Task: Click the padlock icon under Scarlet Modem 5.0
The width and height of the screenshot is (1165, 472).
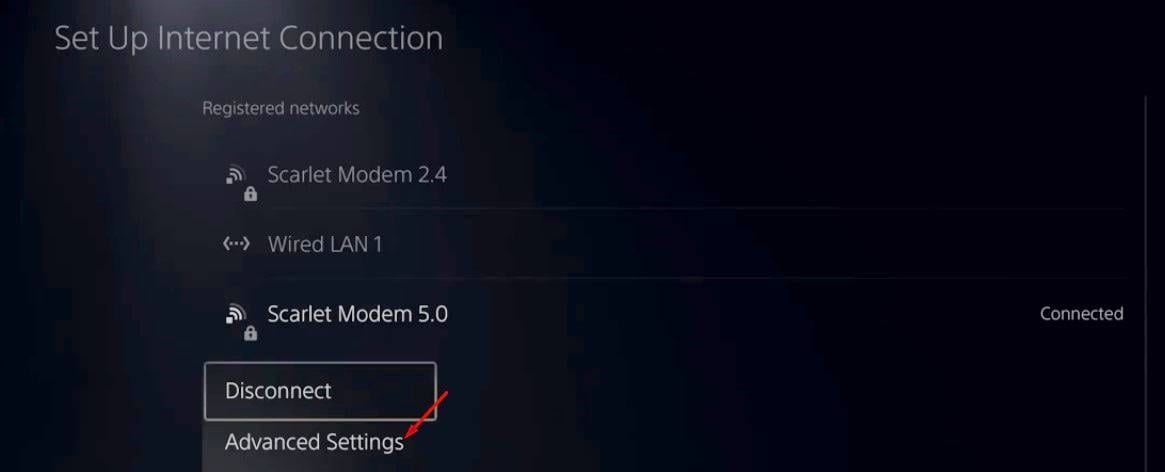Action: pos(251,333)
